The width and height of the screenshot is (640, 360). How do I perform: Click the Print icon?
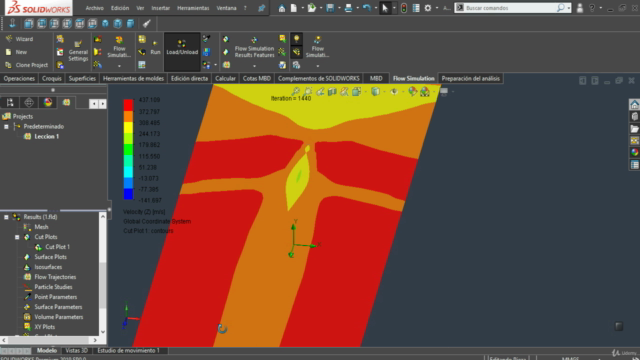click(348, 8)
